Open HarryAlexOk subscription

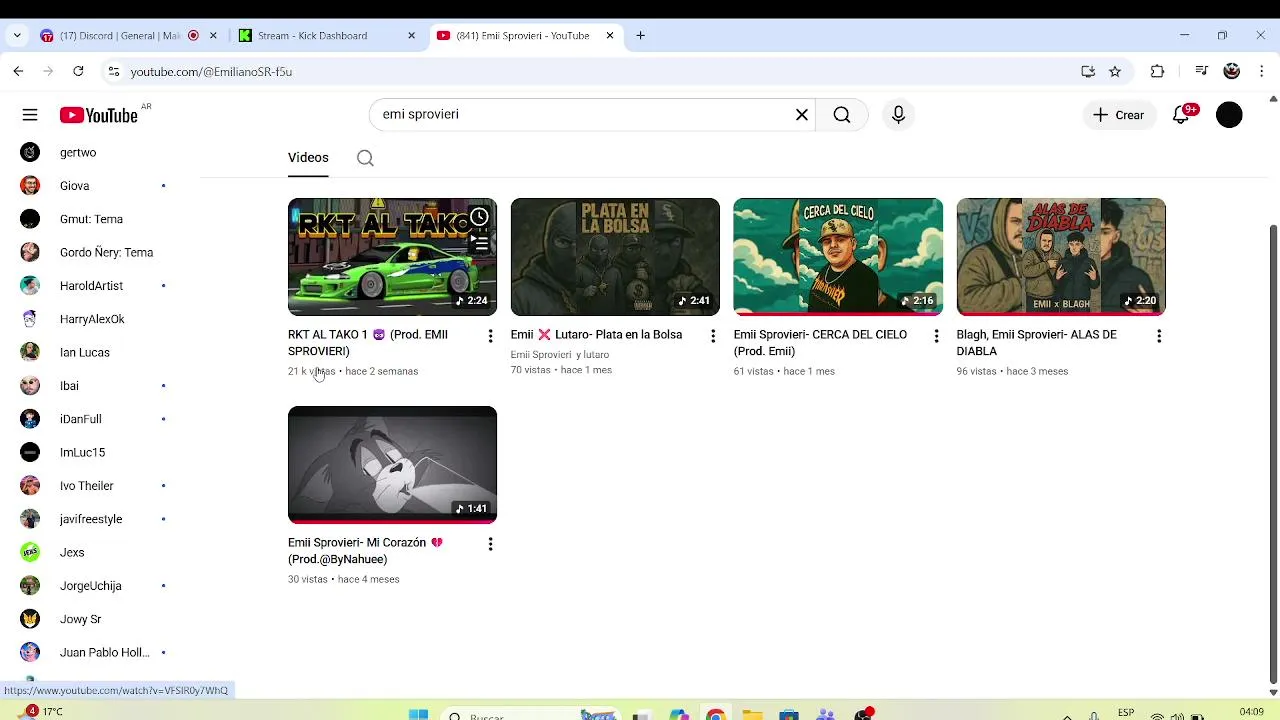coord(92,319)
